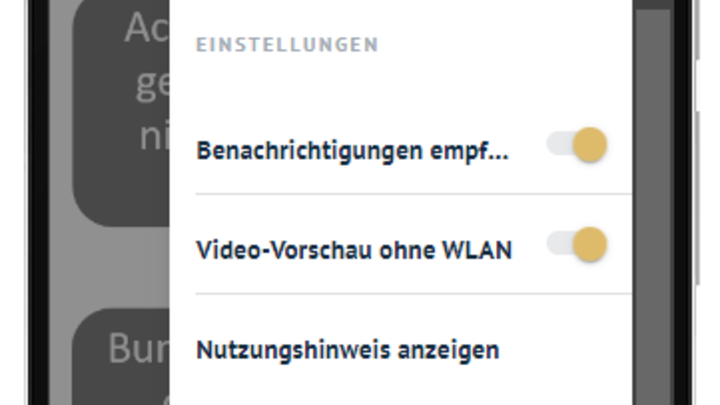Click the gold knob of the Video-Vorschau toggle
Screen dimensions: 720x405
pyautogui.click(x=590, y=244)
